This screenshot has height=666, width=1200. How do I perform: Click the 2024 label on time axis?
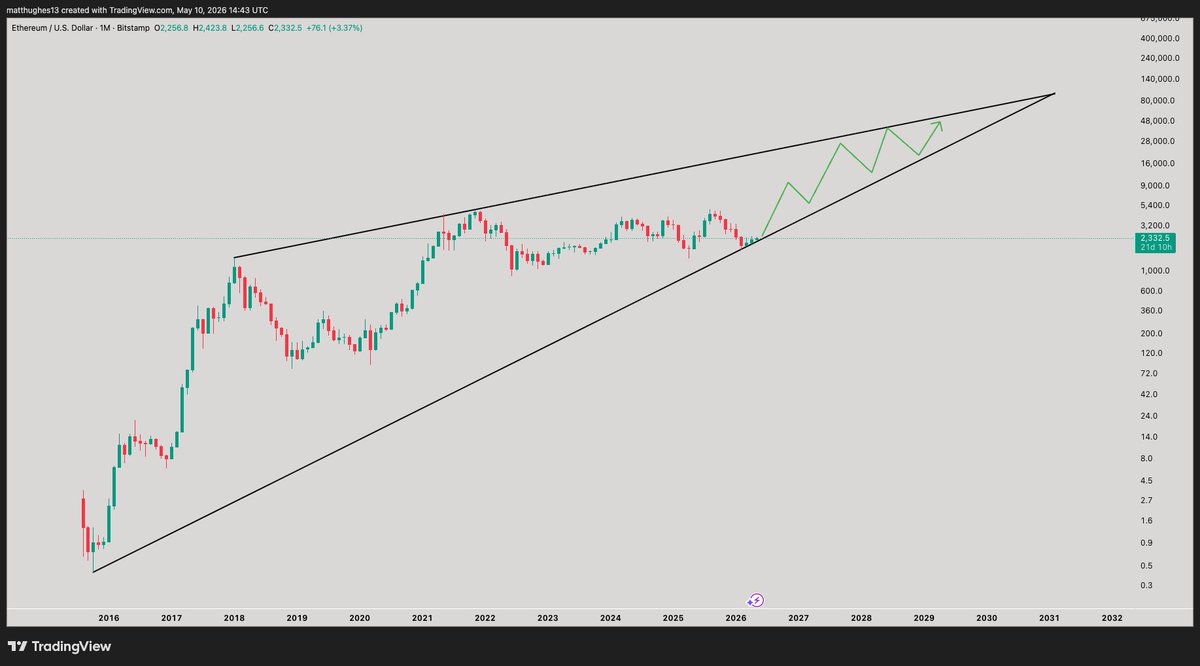coord(610,619)
